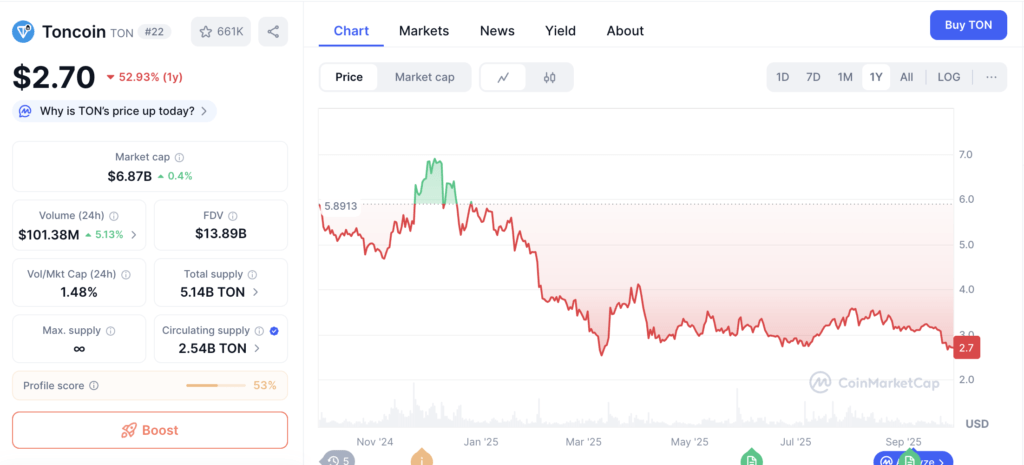Expand Circulating supply 2.54B TON chevron
1024x465 pixels.
257,348
